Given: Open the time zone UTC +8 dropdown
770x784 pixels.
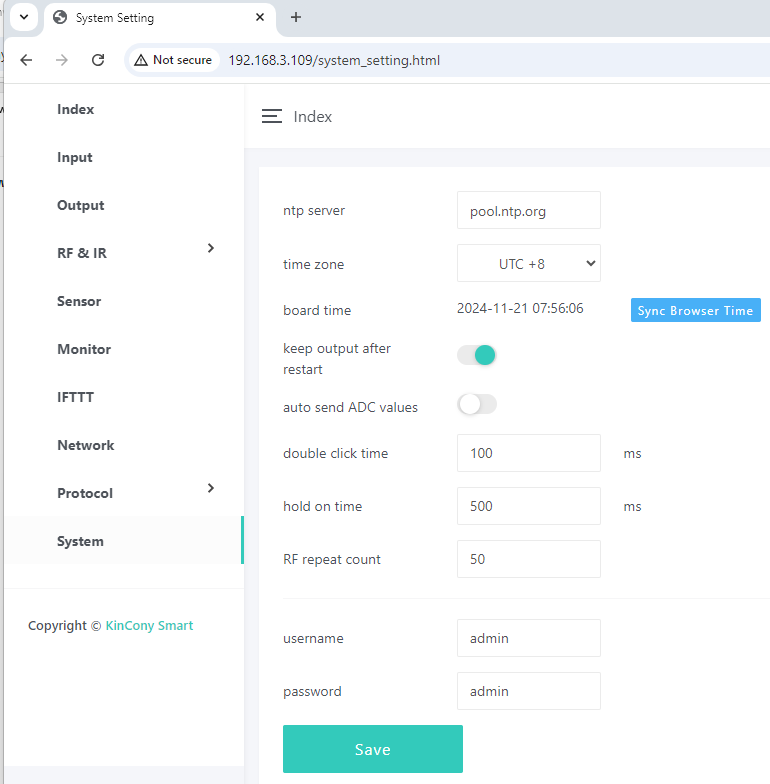Looking at the screenshot, I should 528,263.
